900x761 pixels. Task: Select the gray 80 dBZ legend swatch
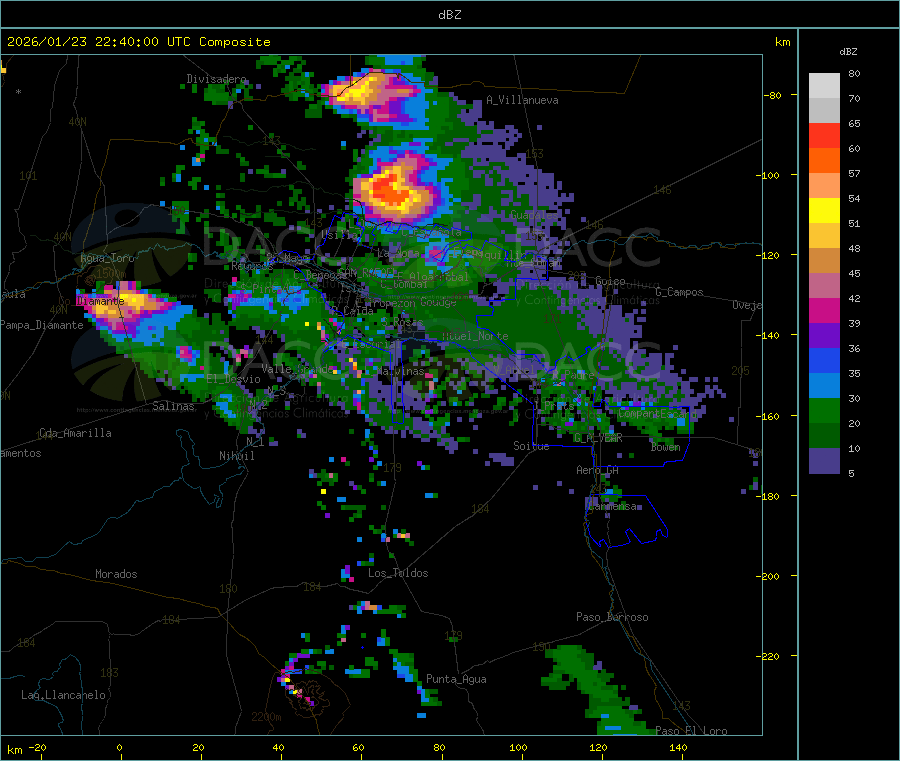824,86
